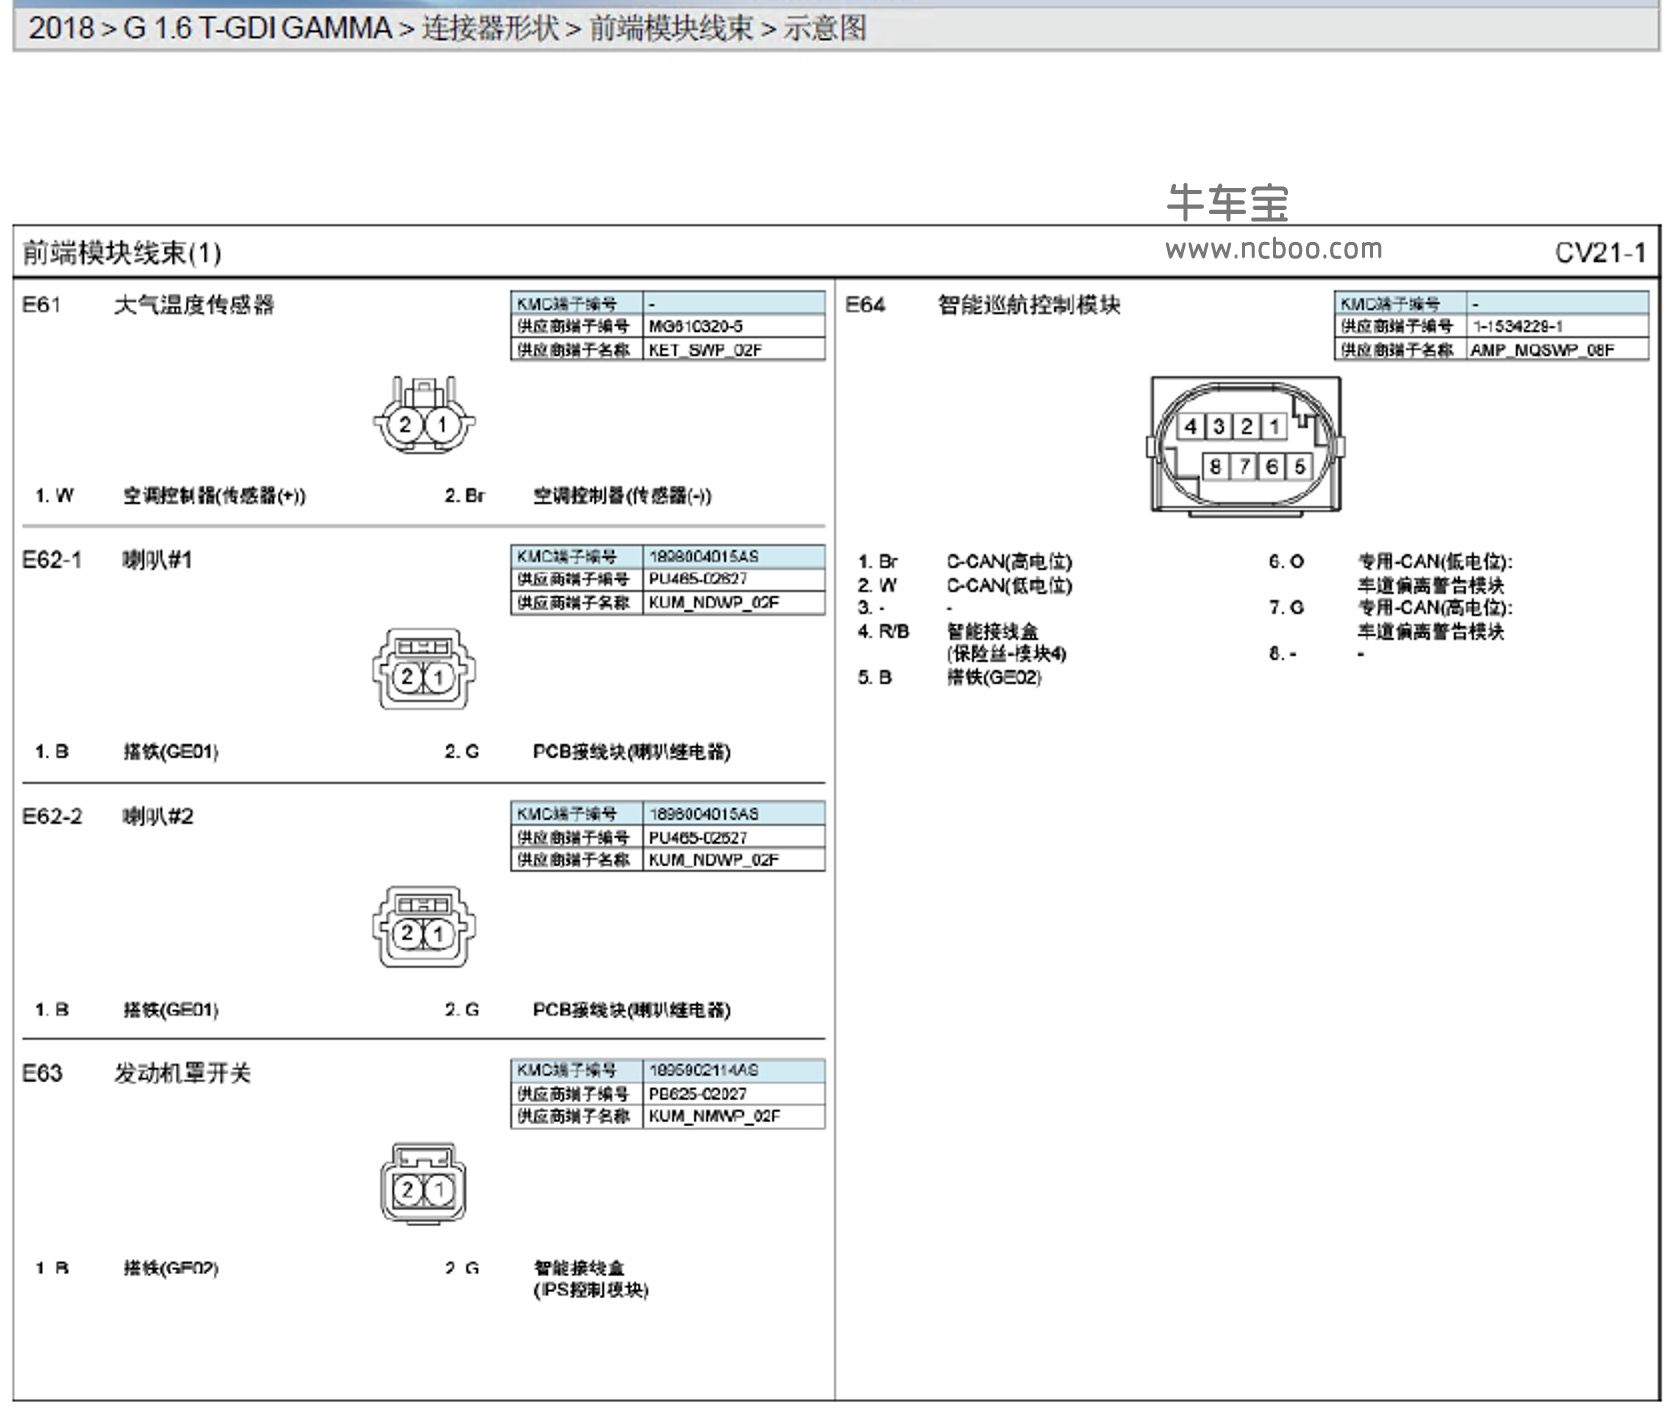Open 前端模块线束 breadcrumb item
Screen dimensions: 1680x1416
[671, 28]
